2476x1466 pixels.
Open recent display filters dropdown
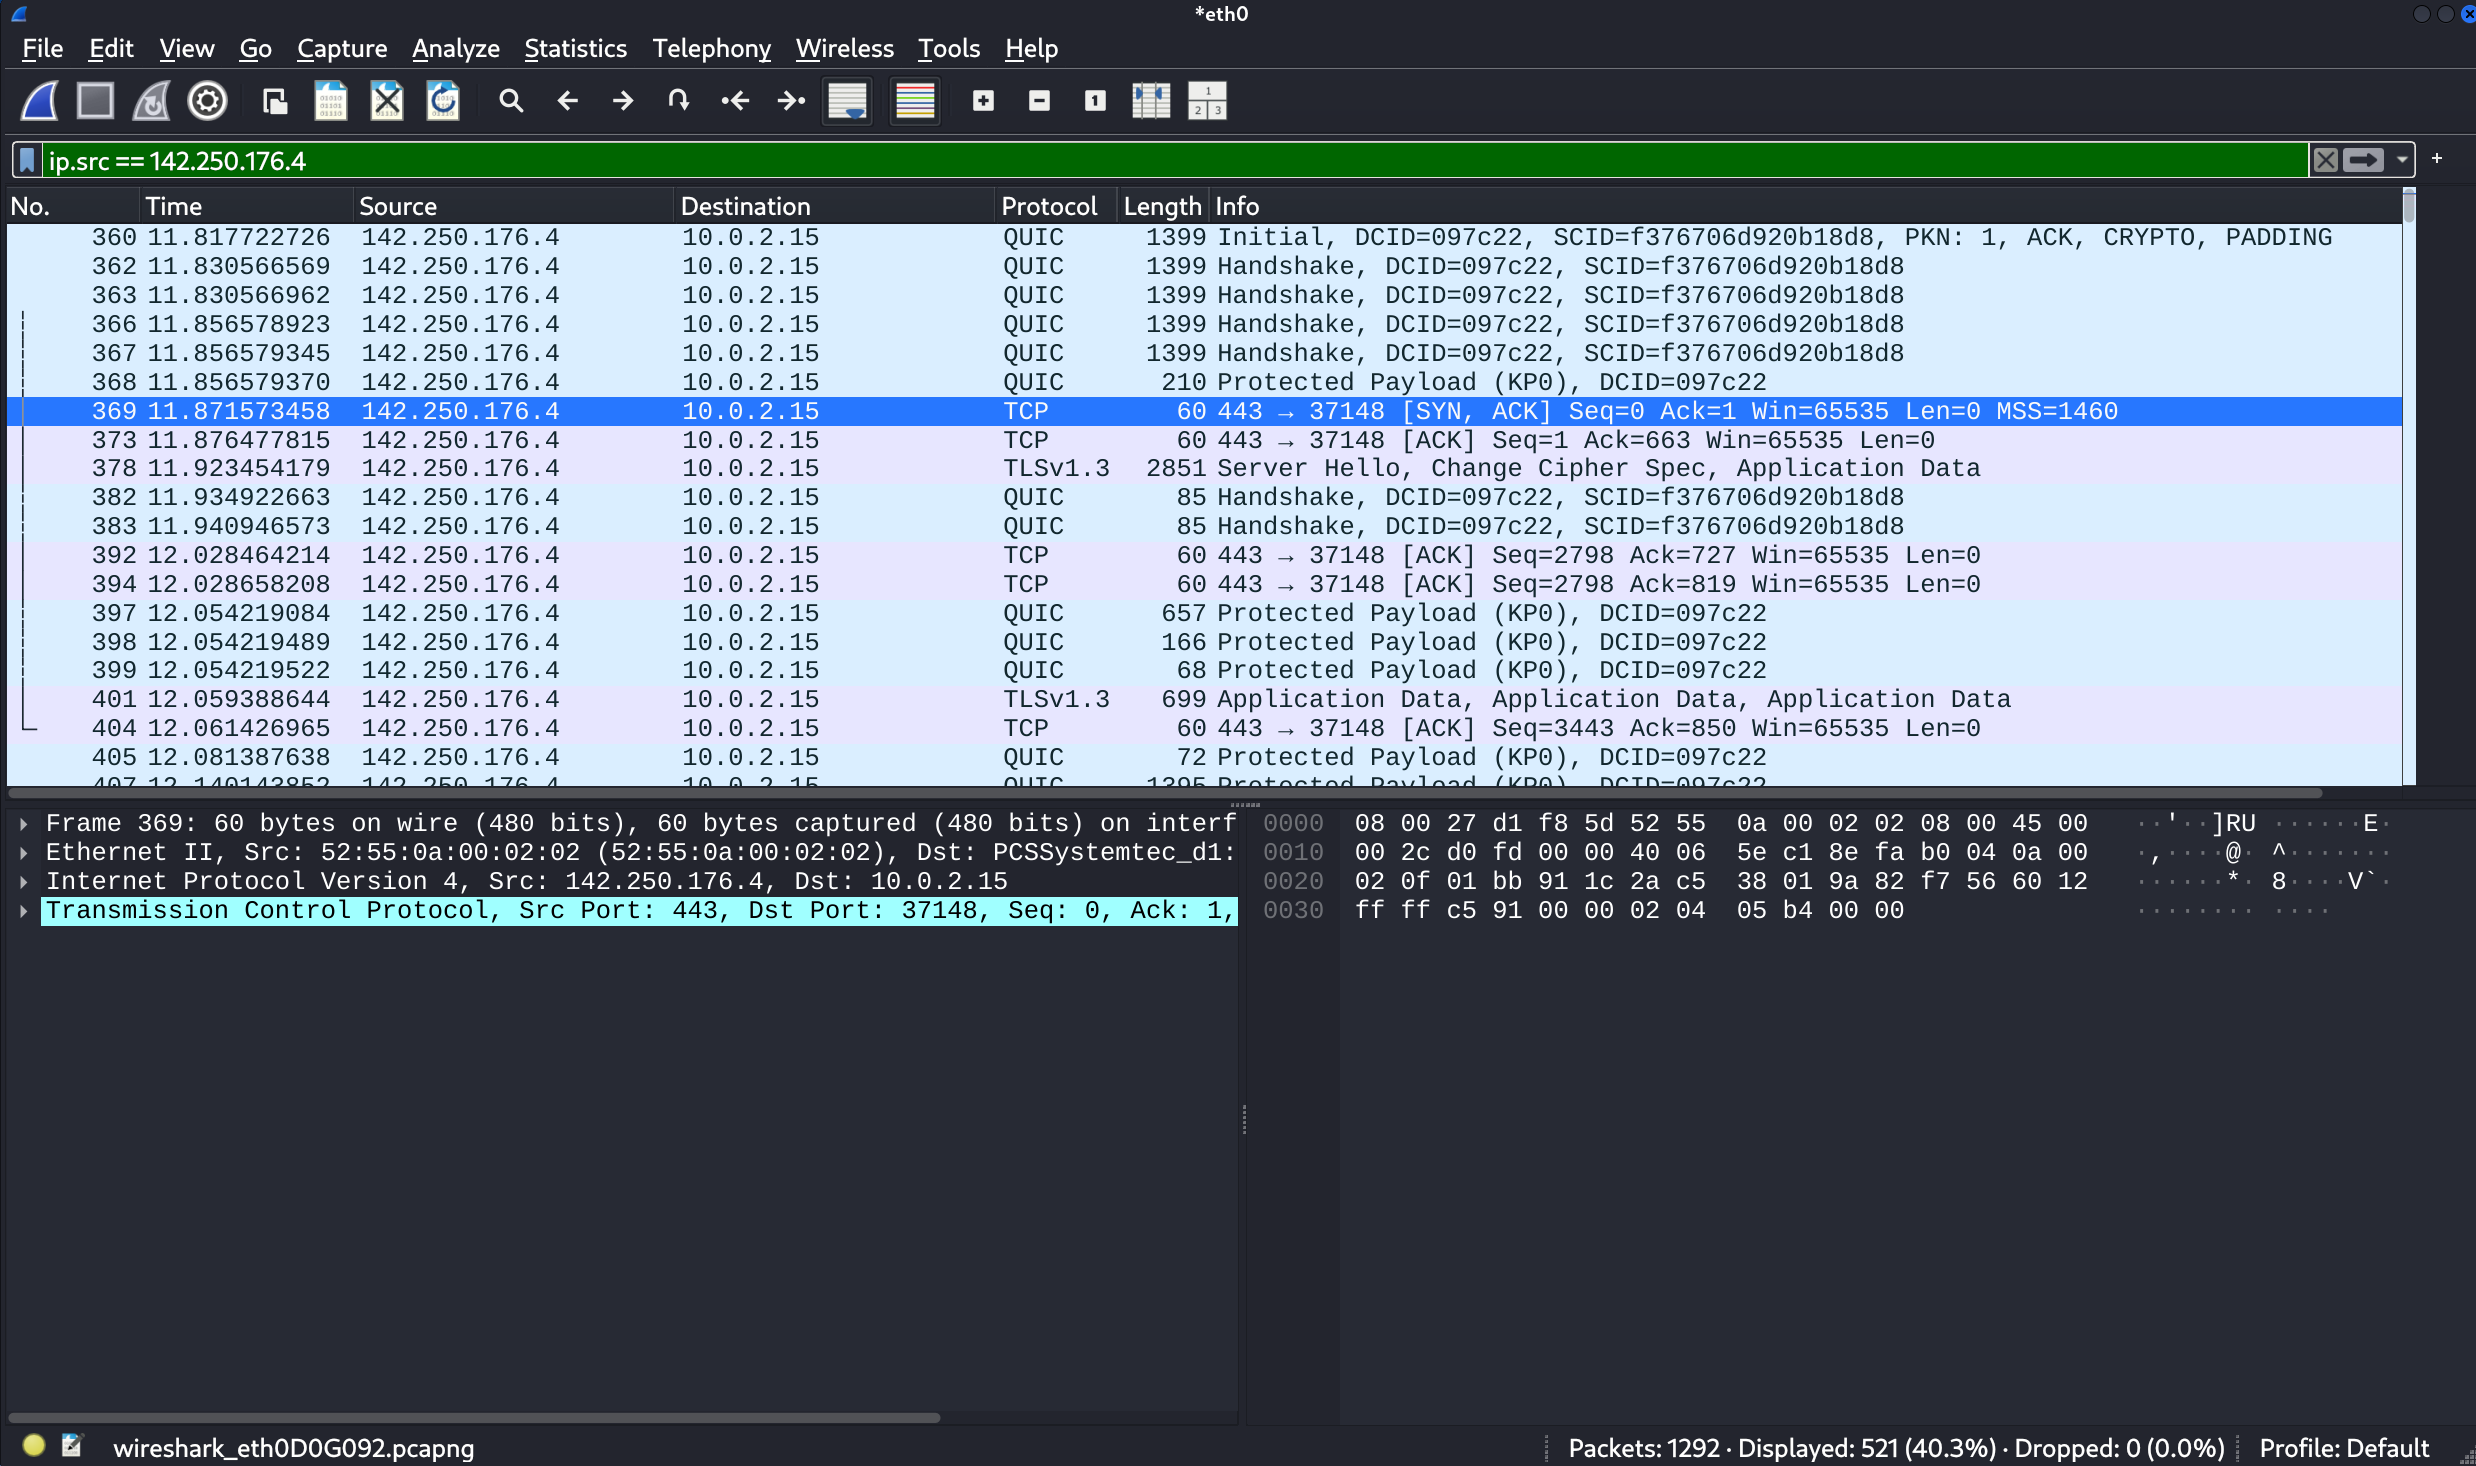[2401, 160]
